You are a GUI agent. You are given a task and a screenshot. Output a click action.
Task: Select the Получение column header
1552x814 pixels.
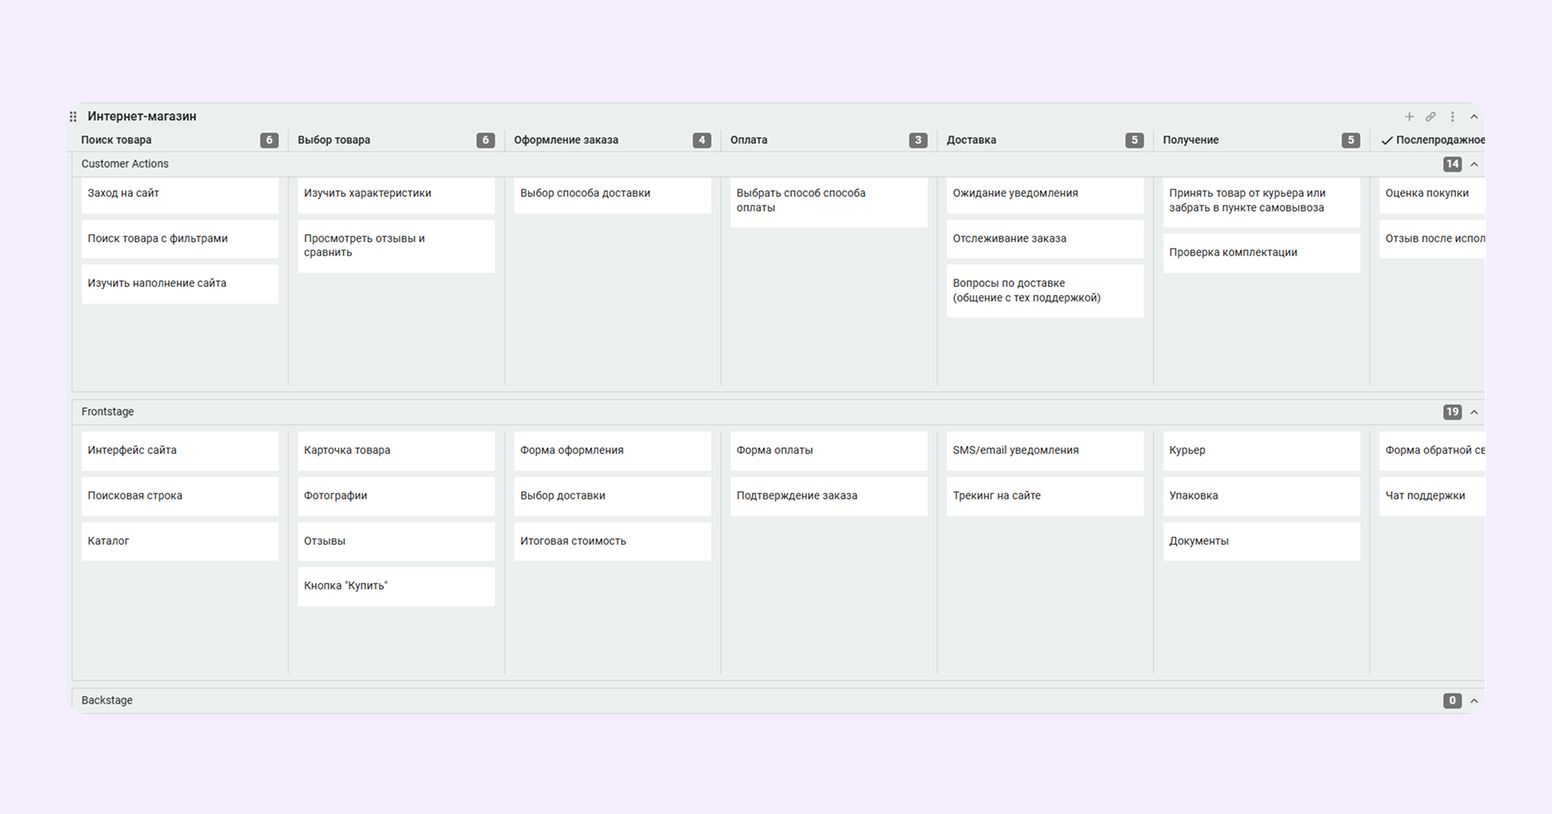(x=1190, y=140)
